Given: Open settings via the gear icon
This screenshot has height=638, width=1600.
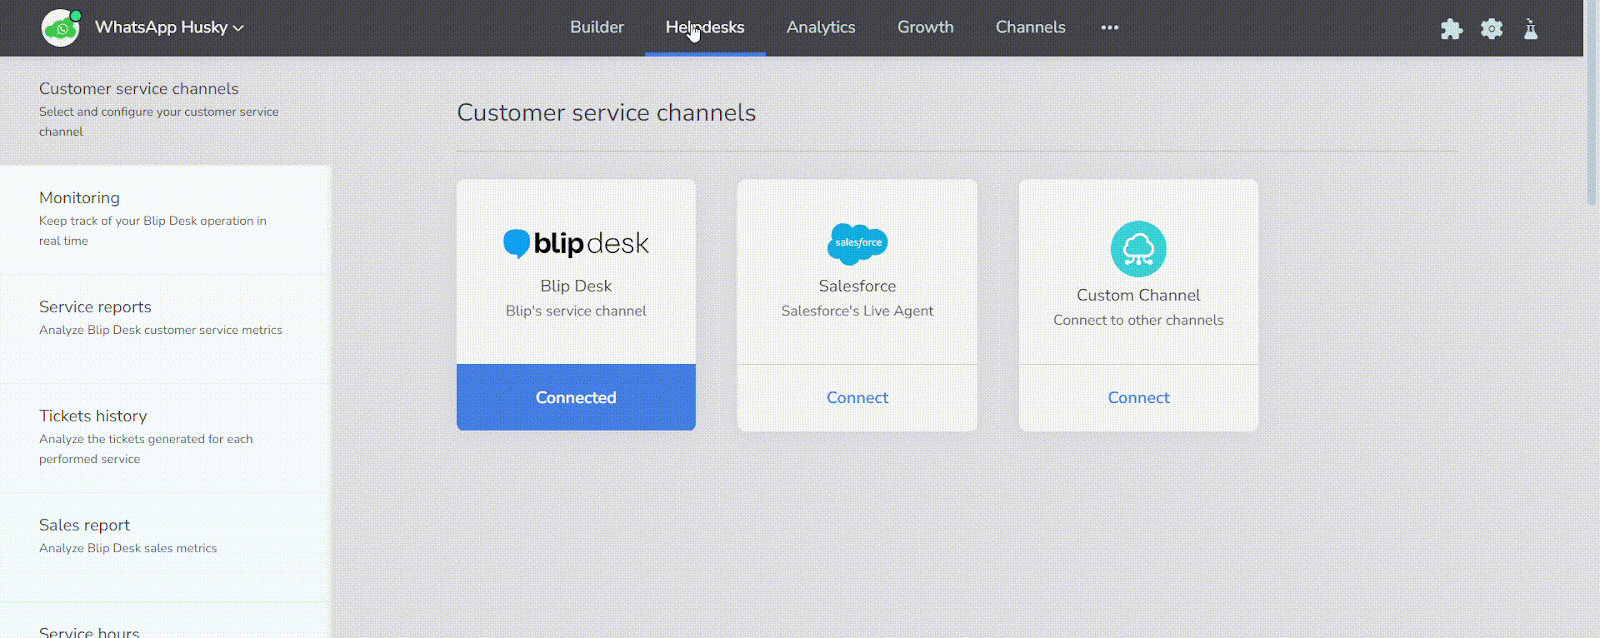Looking at the screenshot, I should [1492, 29].
